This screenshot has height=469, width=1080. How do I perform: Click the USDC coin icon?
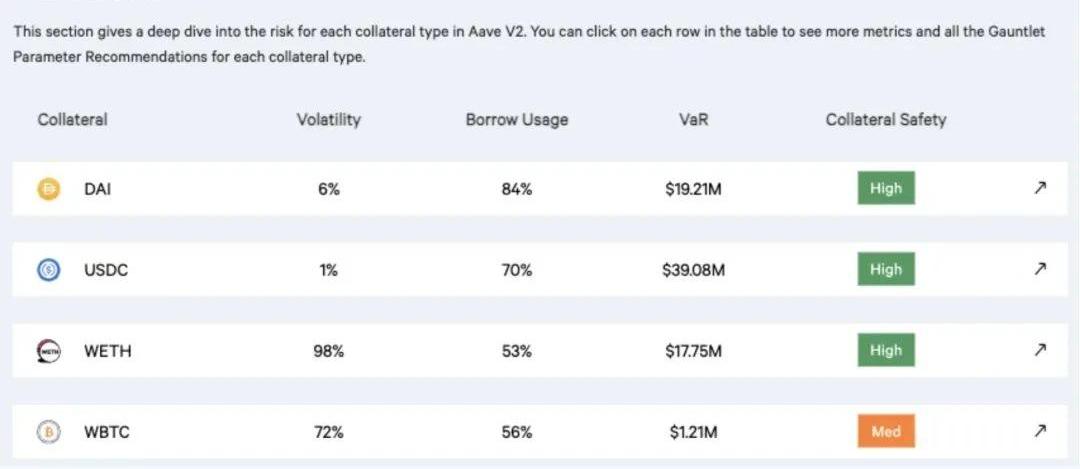pyautogui.click(x=49, y=269)
